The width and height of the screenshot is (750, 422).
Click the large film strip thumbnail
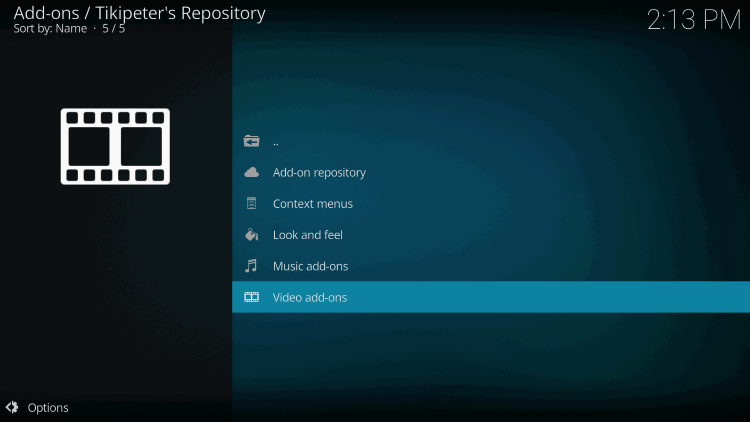click(x=115, y=146)
